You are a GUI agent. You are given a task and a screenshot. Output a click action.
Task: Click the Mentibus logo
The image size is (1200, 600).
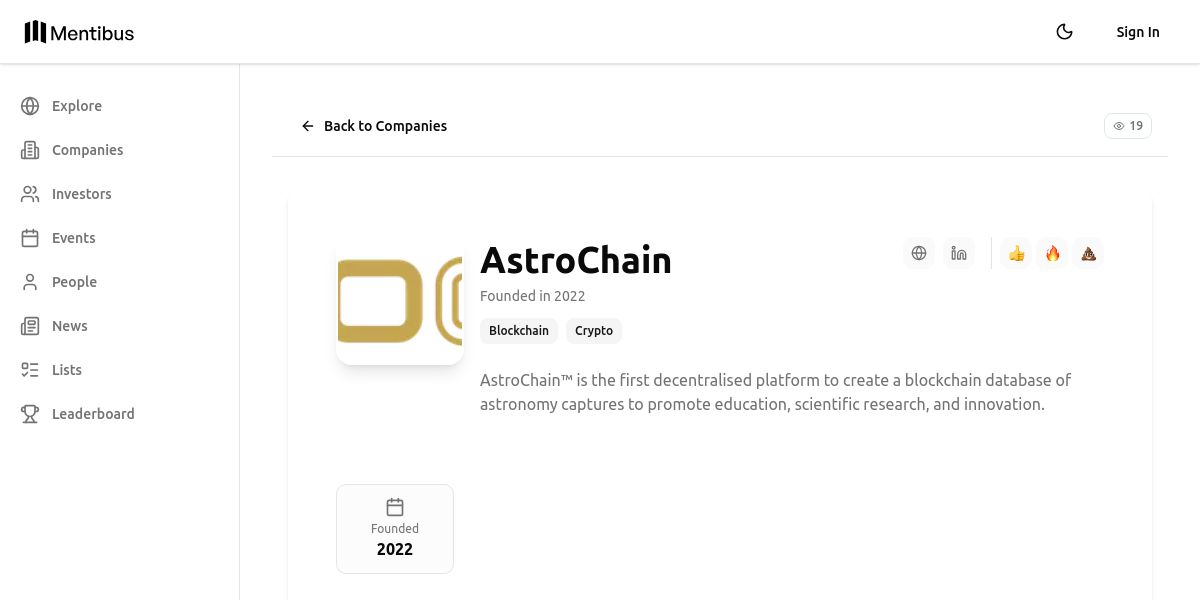pos(79,32)
